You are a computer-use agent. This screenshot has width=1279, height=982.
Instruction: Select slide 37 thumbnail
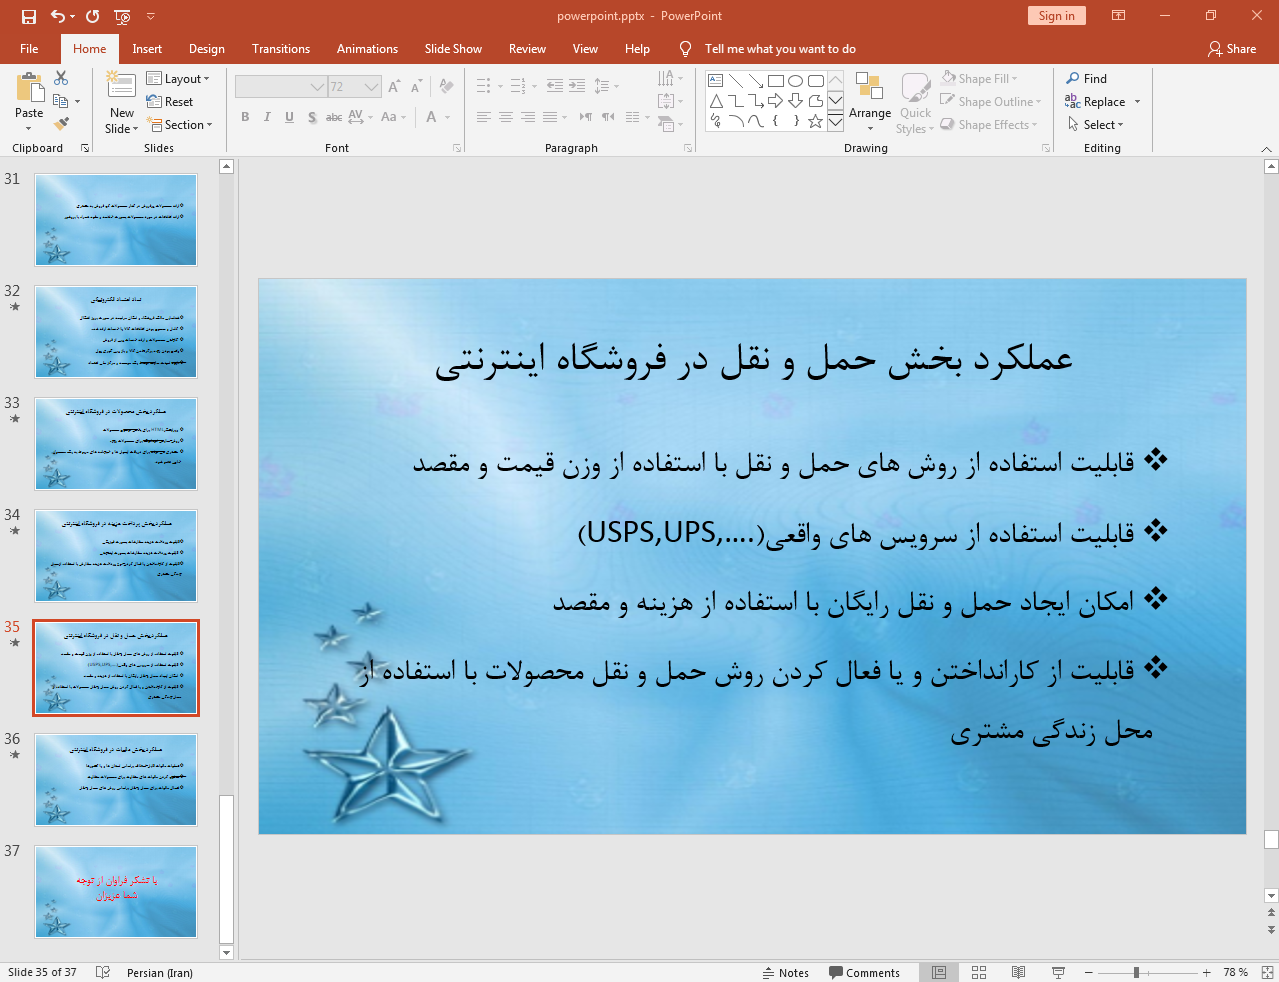click(x=116, y=892)
